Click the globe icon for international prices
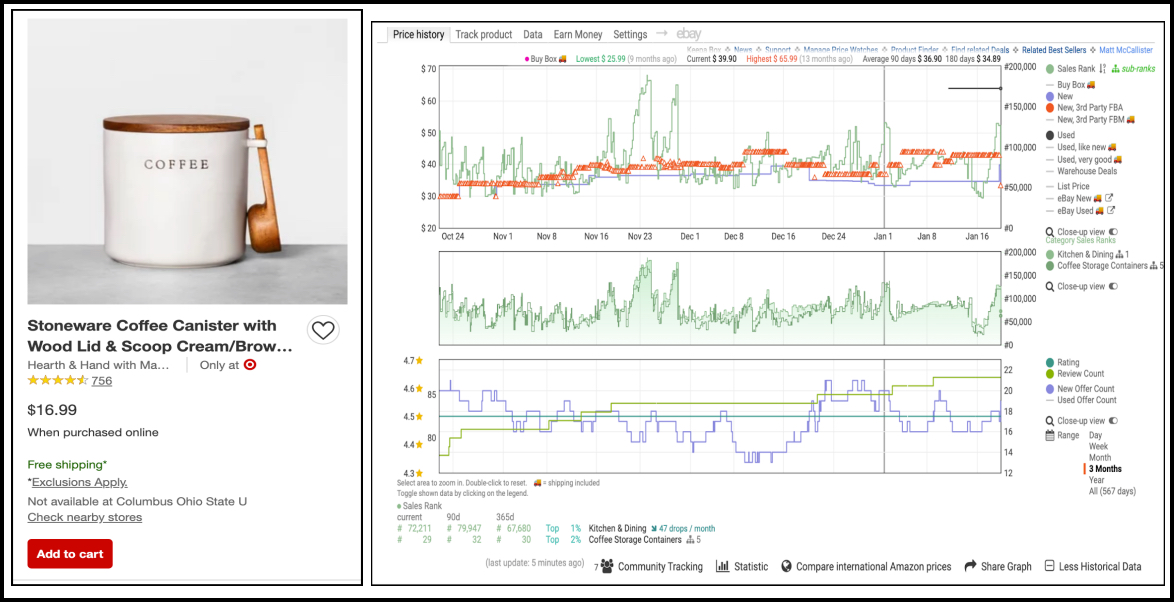The height and width of the screenshot is (602, 1174). (x=786, y=566)
